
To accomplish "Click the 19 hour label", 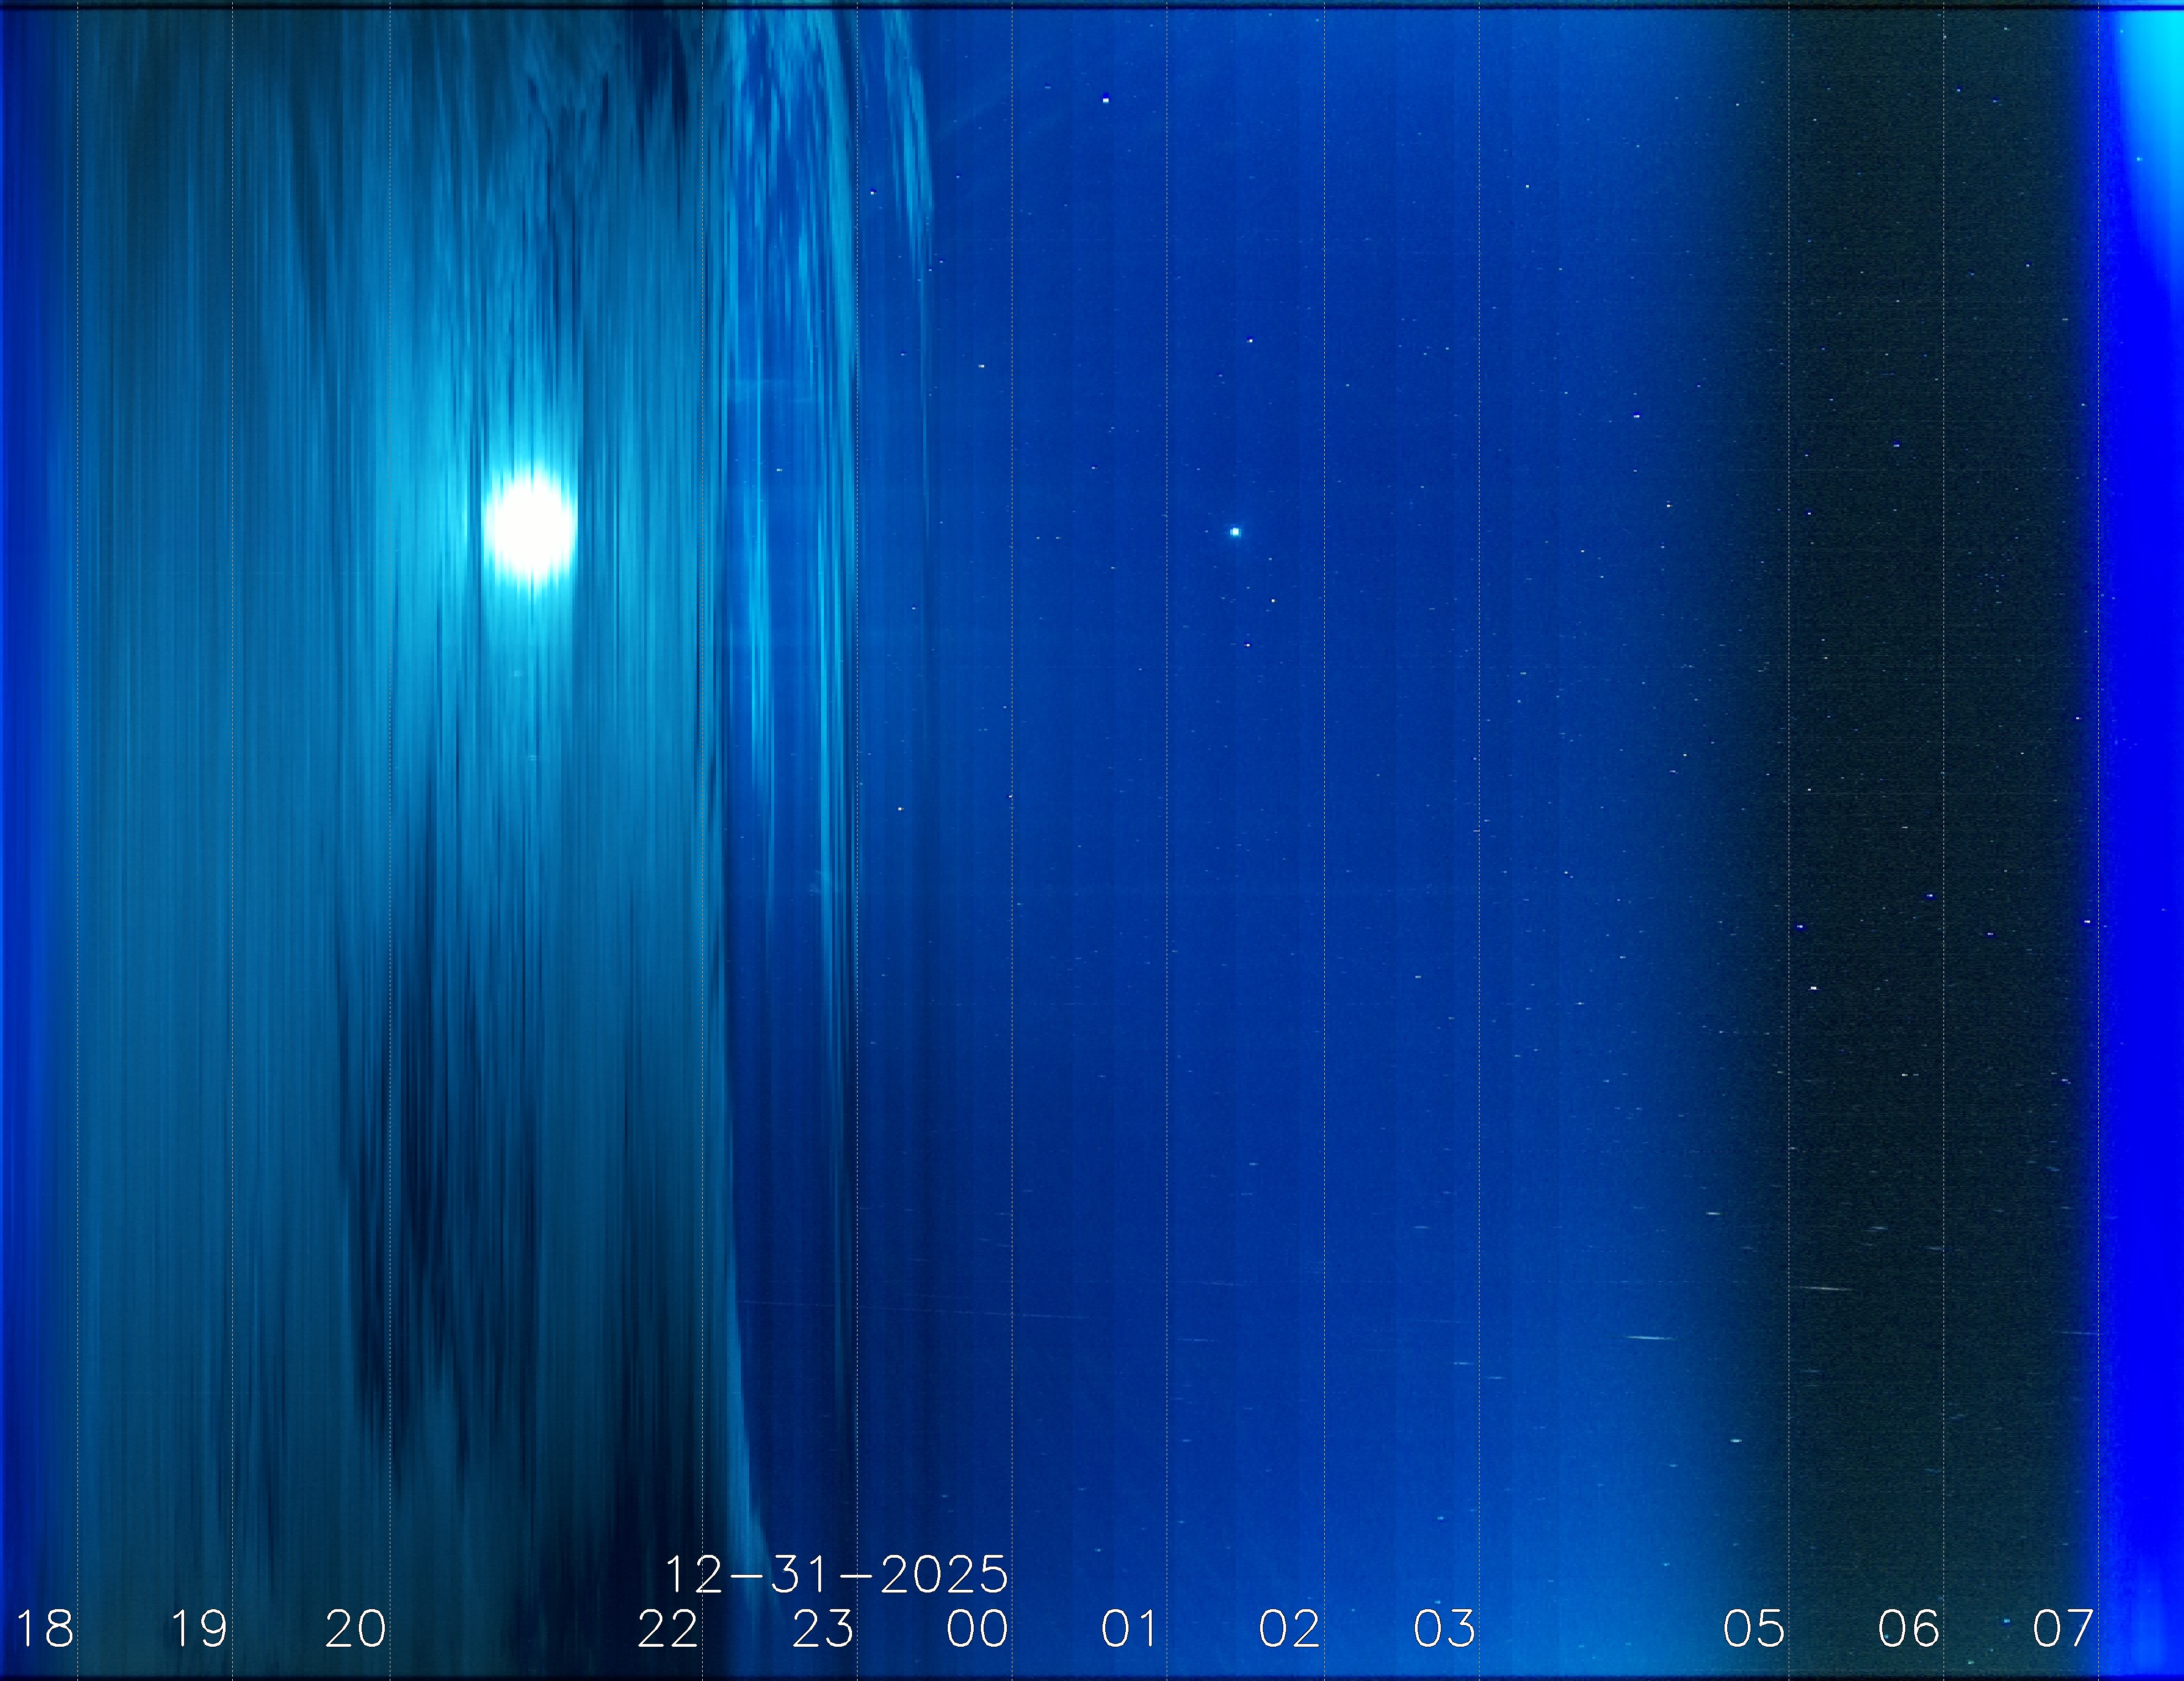I will coord(199,1629).
